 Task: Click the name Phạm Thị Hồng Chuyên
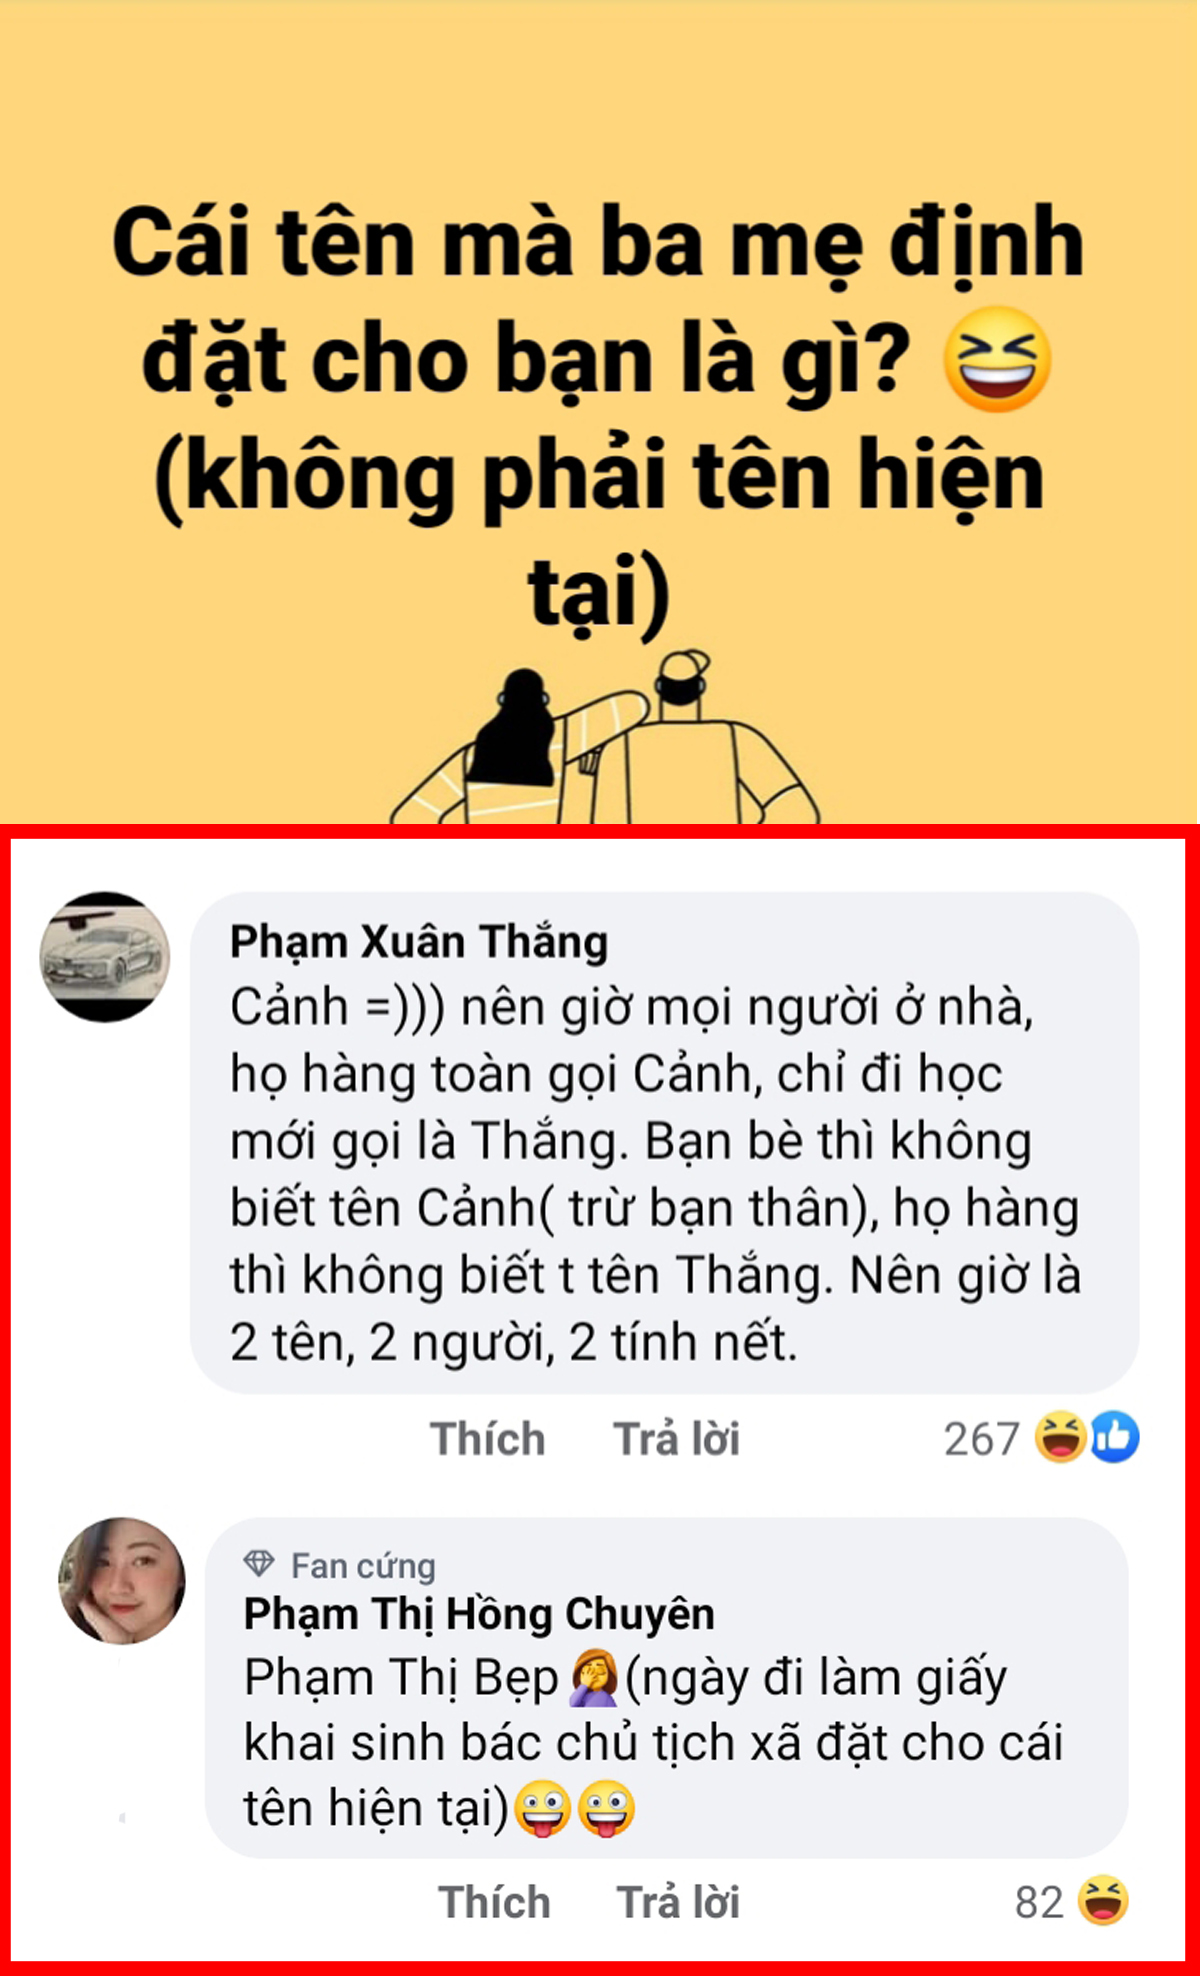coord(479,1614)
